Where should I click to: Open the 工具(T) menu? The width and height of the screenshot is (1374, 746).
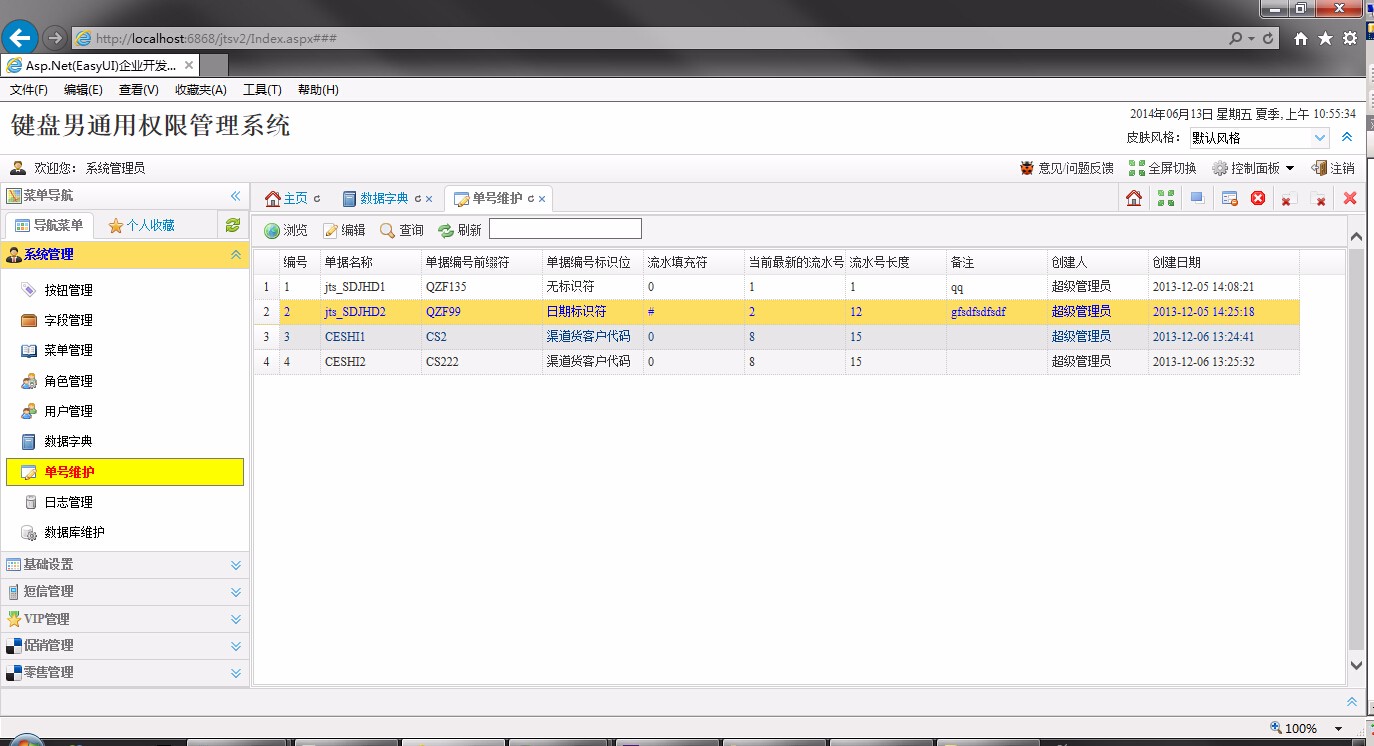[262, 89]
